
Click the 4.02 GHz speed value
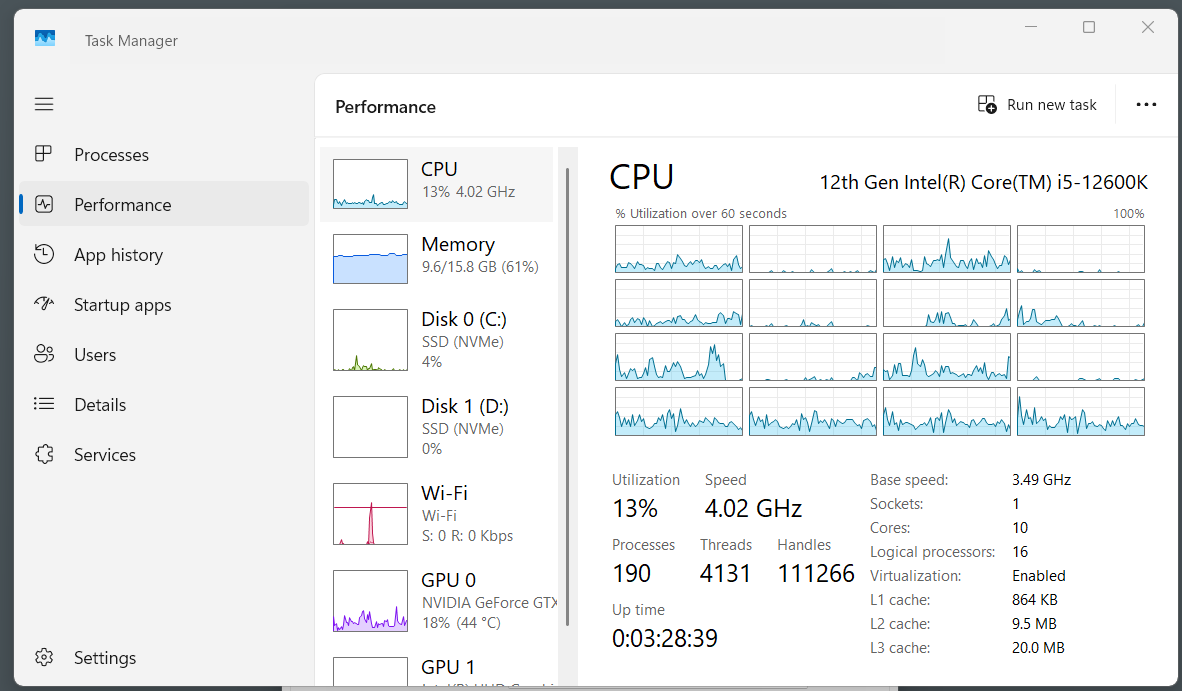click(x=753, y=509)
